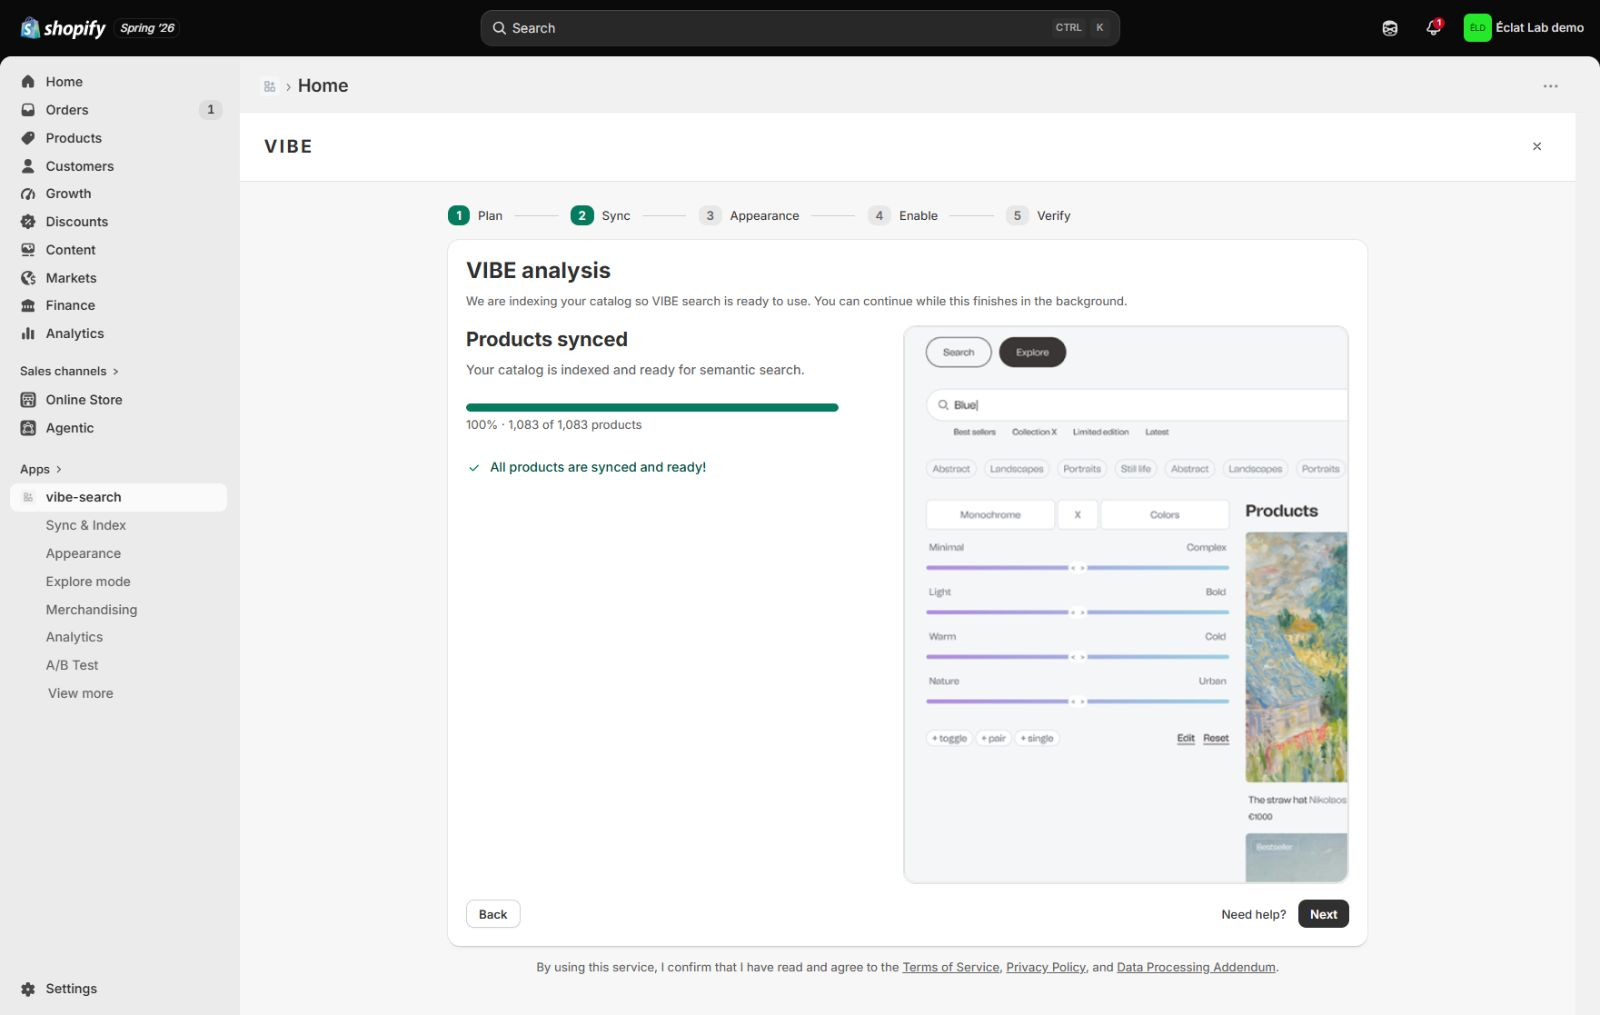Open the Privacy Policy link
Screen dimensions: 1600x1015
click(x=1046, y=967)
